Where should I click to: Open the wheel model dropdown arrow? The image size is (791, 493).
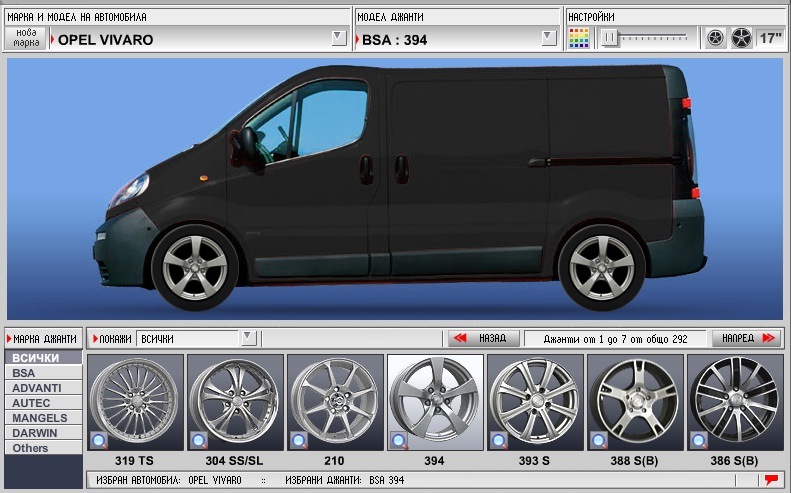pos(549,38)
